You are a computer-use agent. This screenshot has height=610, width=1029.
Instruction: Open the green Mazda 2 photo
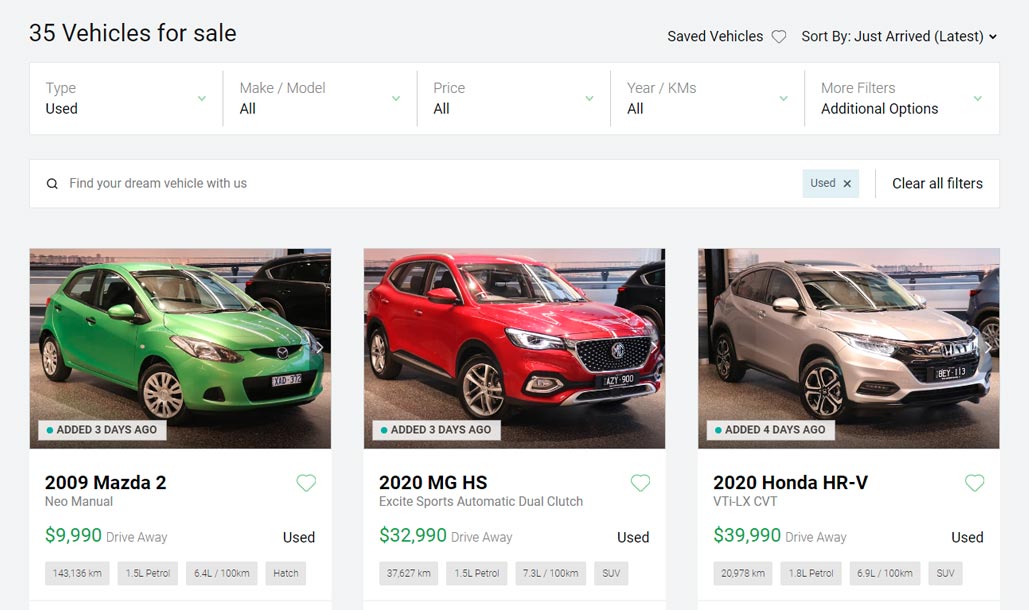click(x=180, y=348)
